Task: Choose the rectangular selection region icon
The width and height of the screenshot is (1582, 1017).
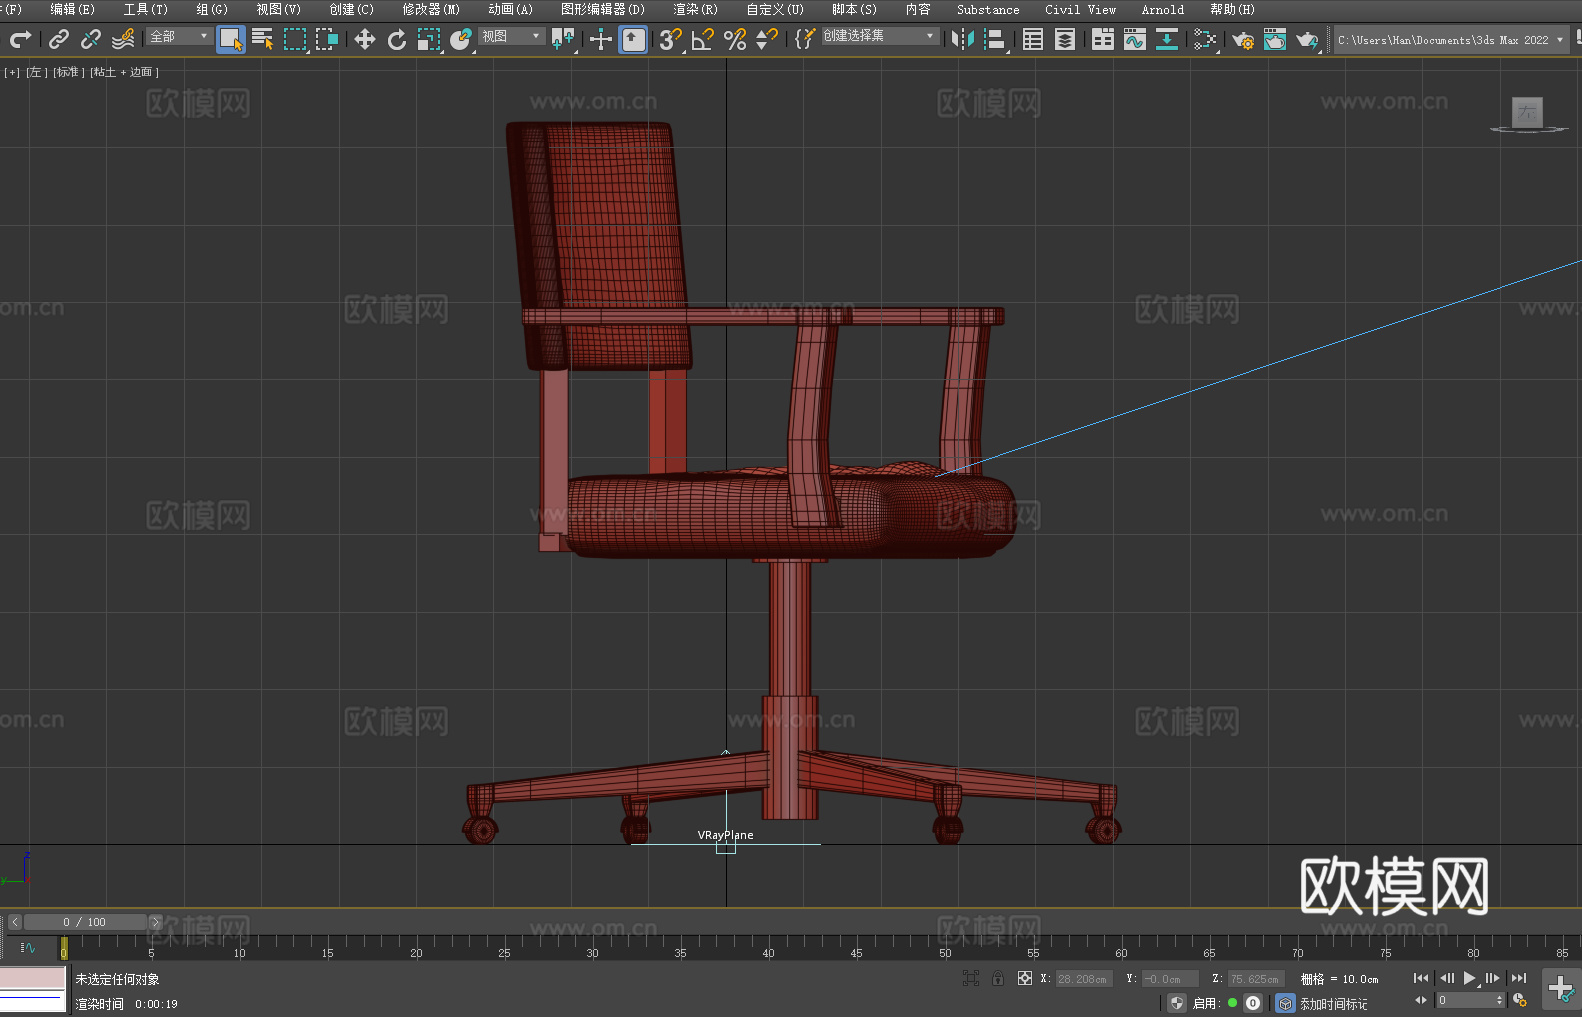Action: click(x=295, y=39)
